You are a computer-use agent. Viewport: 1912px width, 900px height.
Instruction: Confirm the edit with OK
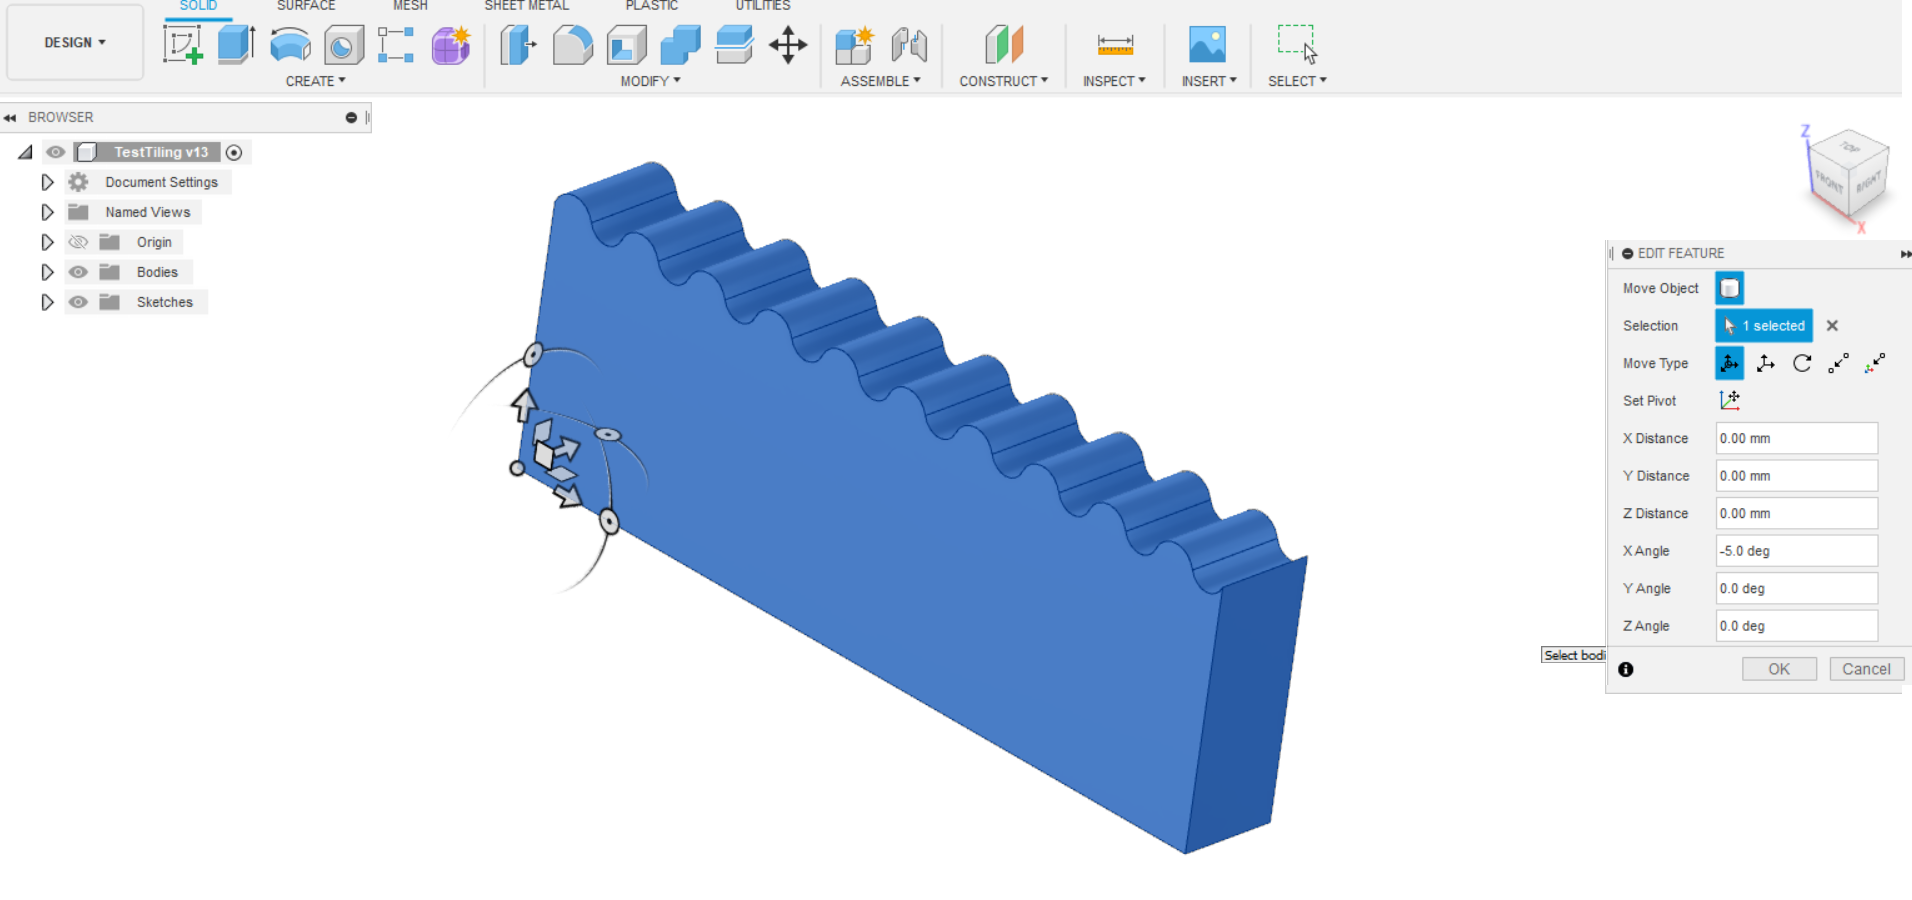1778,668
